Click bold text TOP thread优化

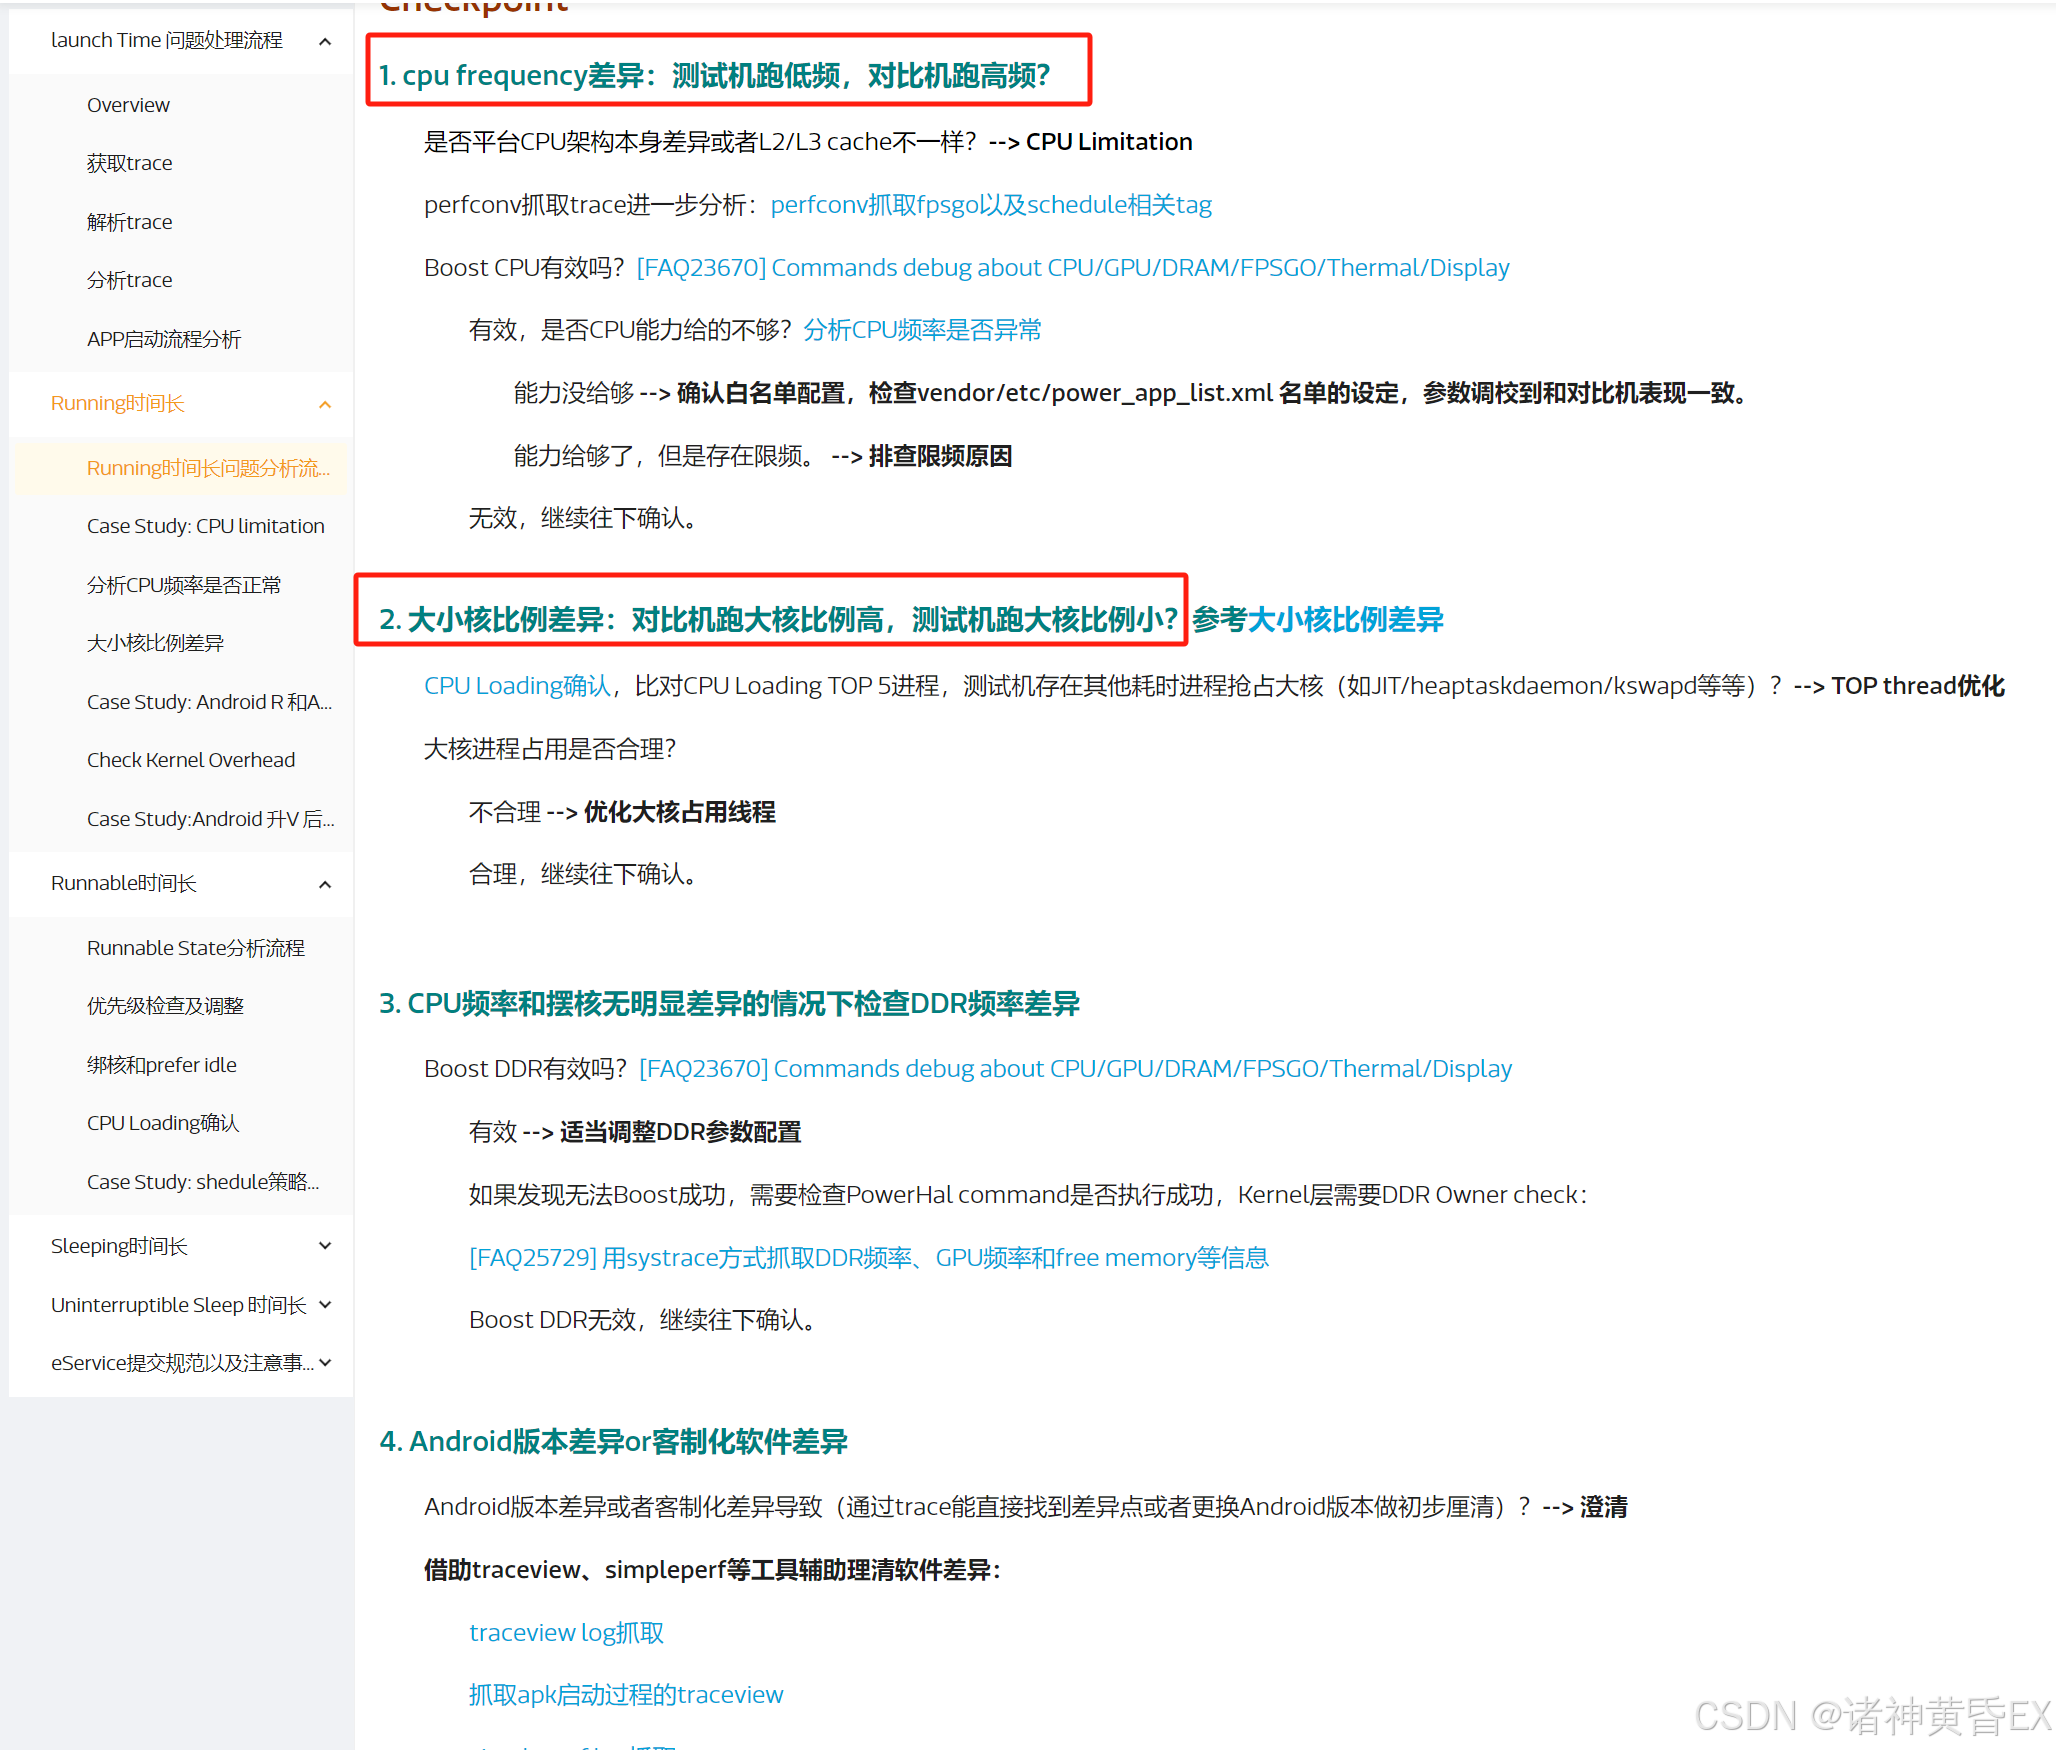[x=1918, y=686]
